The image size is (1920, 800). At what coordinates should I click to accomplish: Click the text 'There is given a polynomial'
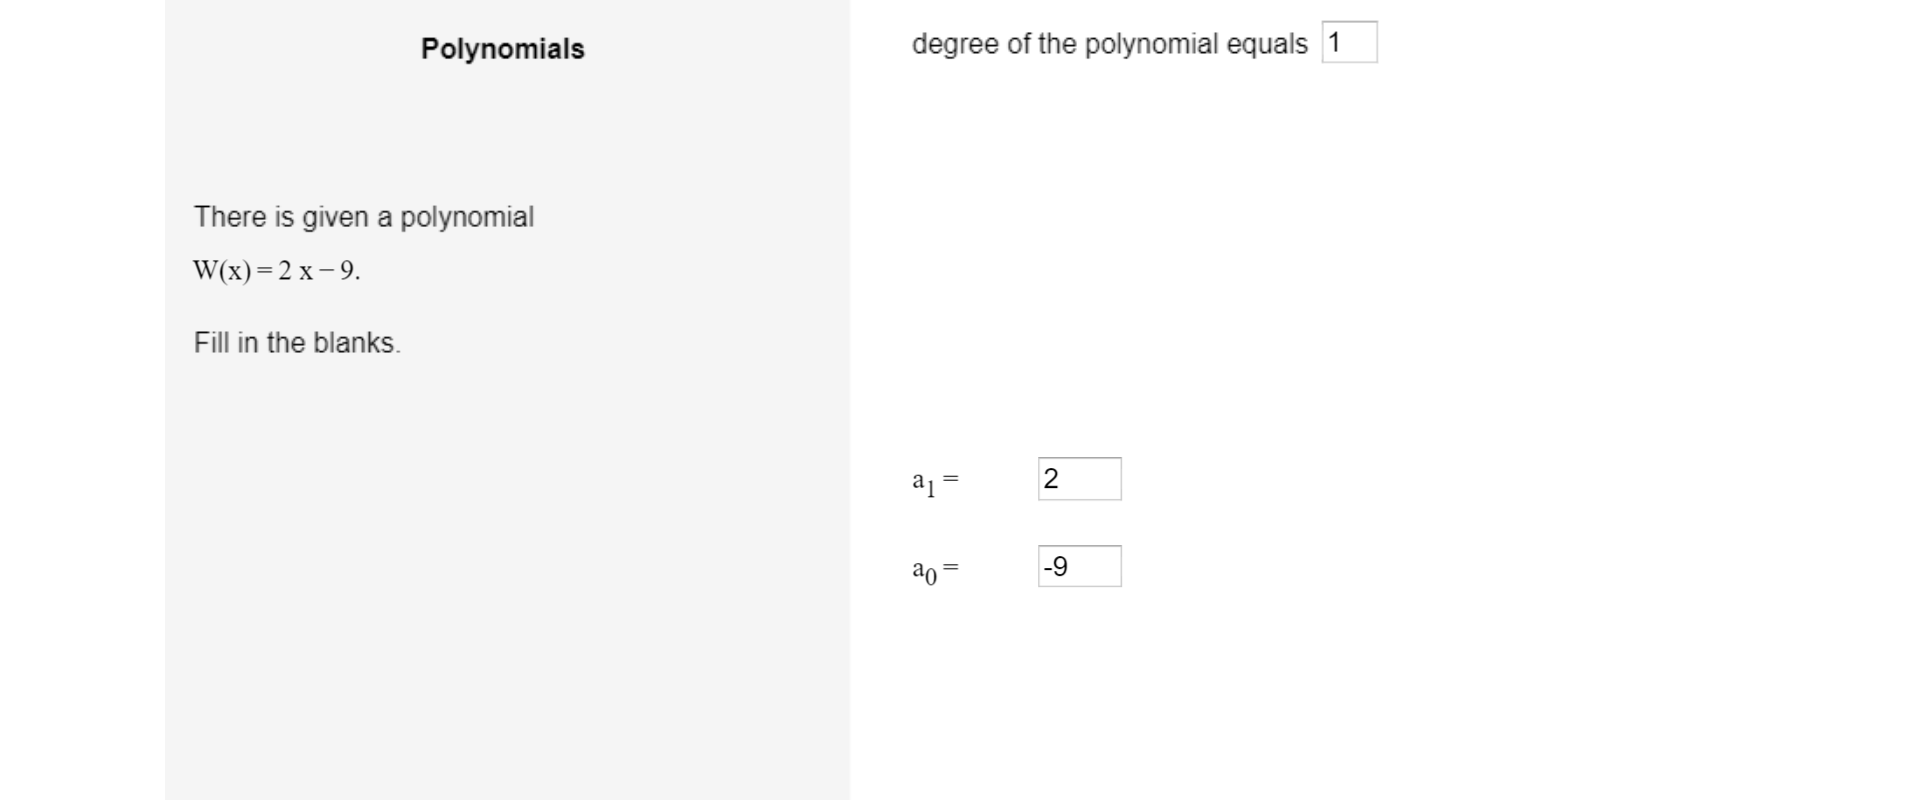coord(363,216)
